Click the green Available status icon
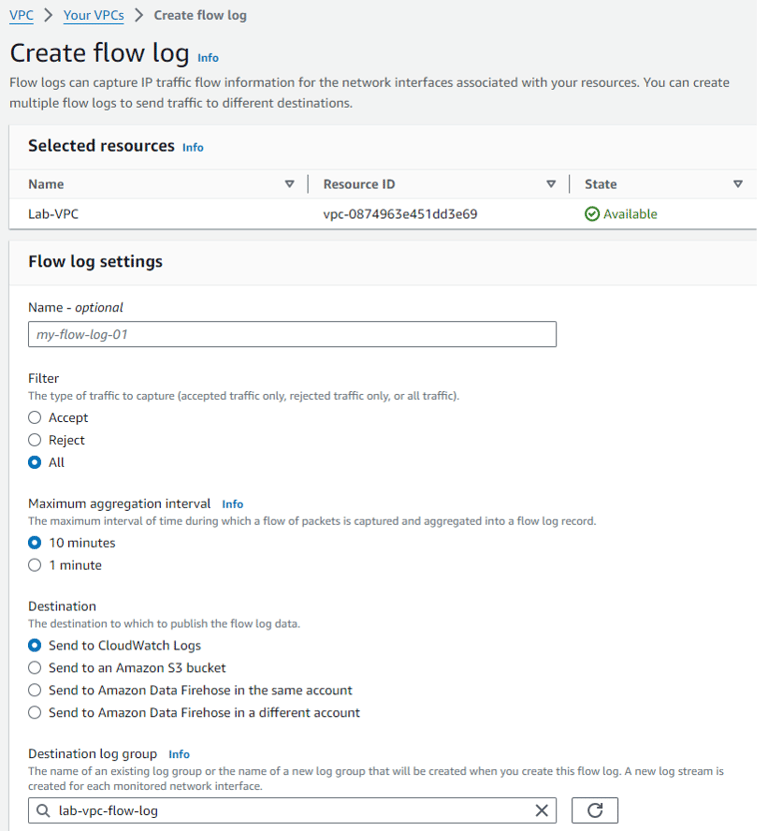The height and width of the screenshot is (831, 768). point(592,214)
